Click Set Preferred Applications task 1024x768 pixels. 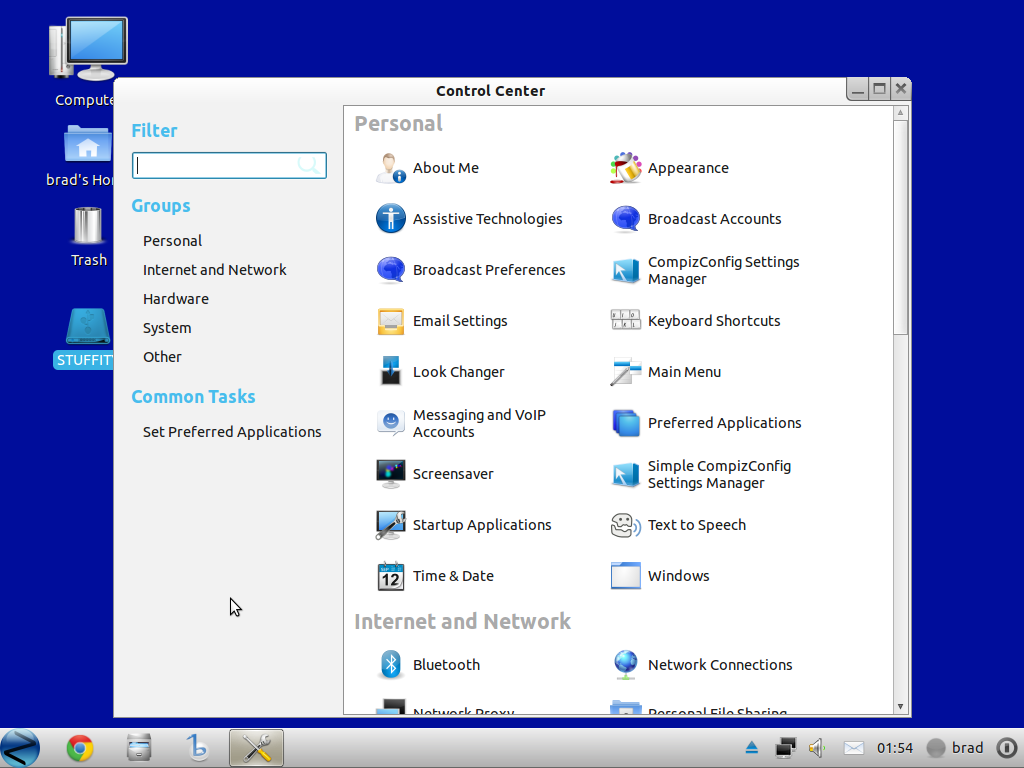tap(232, 432)
